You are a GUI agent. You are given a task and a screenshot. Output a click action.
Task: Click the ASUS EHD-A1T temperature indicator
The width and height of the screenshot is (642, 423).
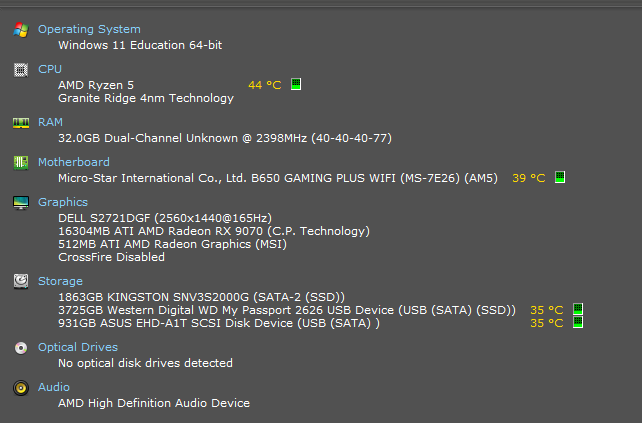click(578, 322)
